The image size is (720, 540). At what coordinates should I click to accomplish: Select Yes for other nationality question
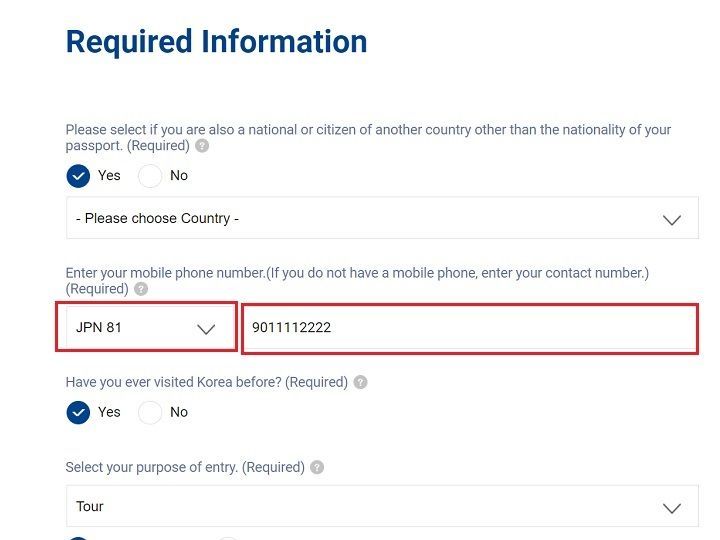[78, 176]
